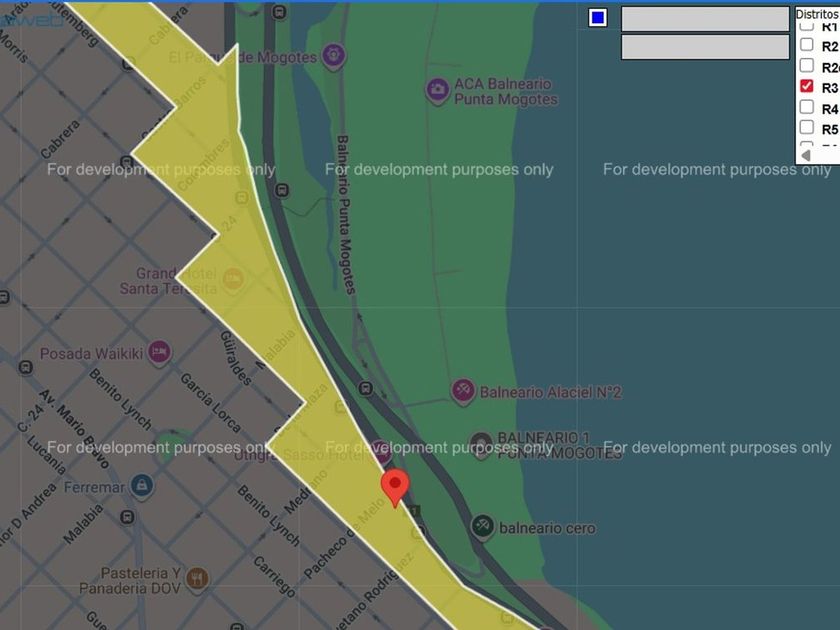This screenshot has height=630, width=840.
Task: Click the blue color square
Action: click(598, 18)
